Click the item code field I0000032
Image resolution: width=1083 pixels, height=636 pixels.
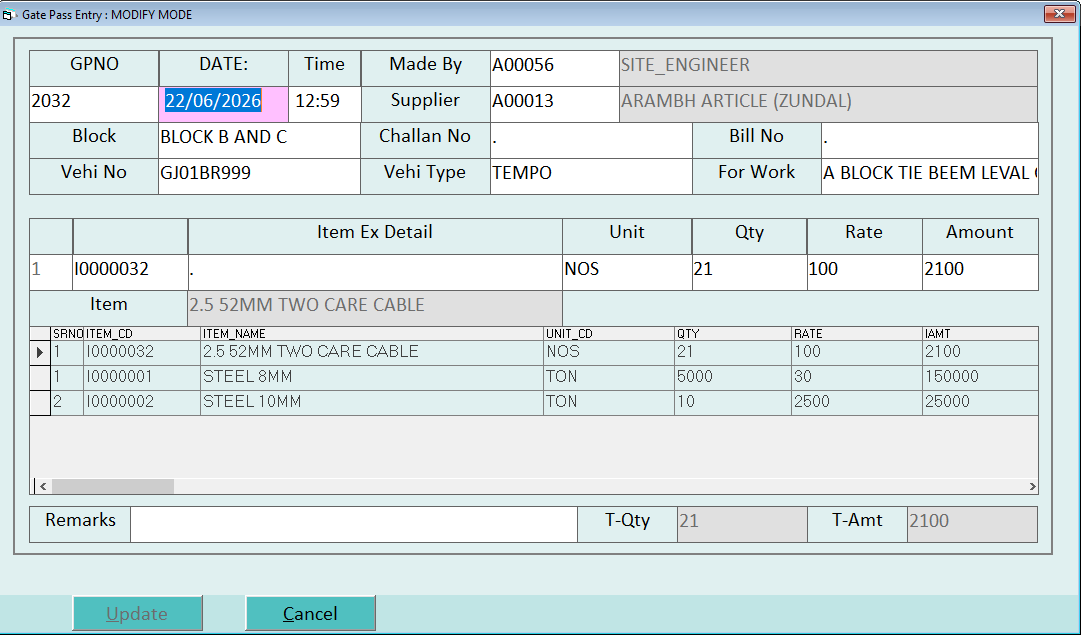131,272
